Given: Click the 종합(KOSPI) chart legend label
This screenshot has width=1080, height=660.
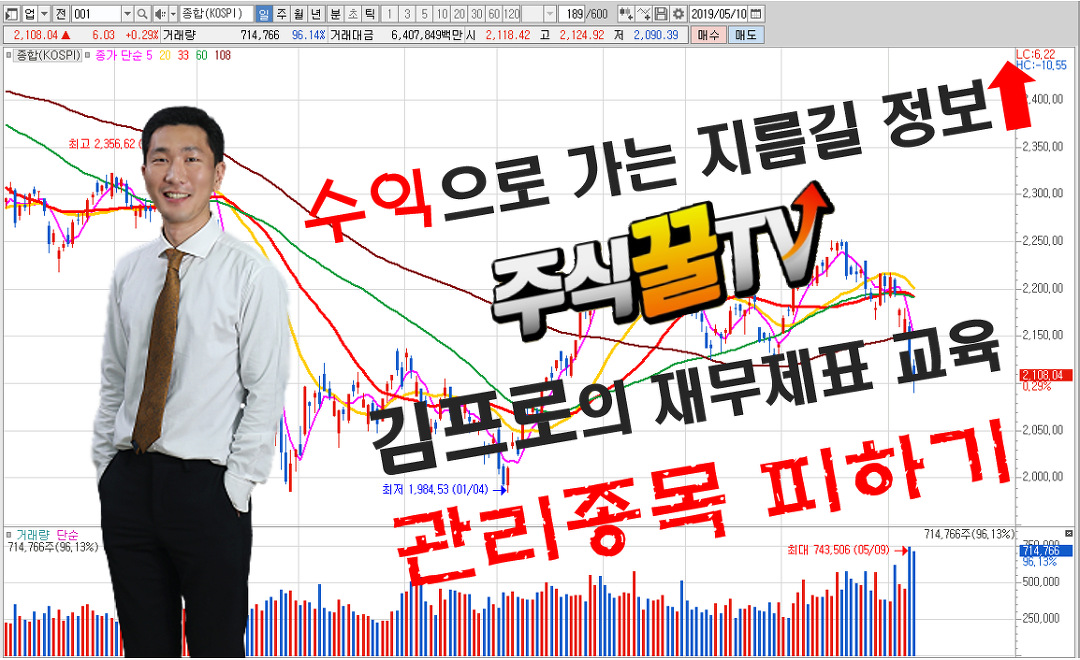Looking at the screenshot, I should pyautogui.click(x=48, y=55).
